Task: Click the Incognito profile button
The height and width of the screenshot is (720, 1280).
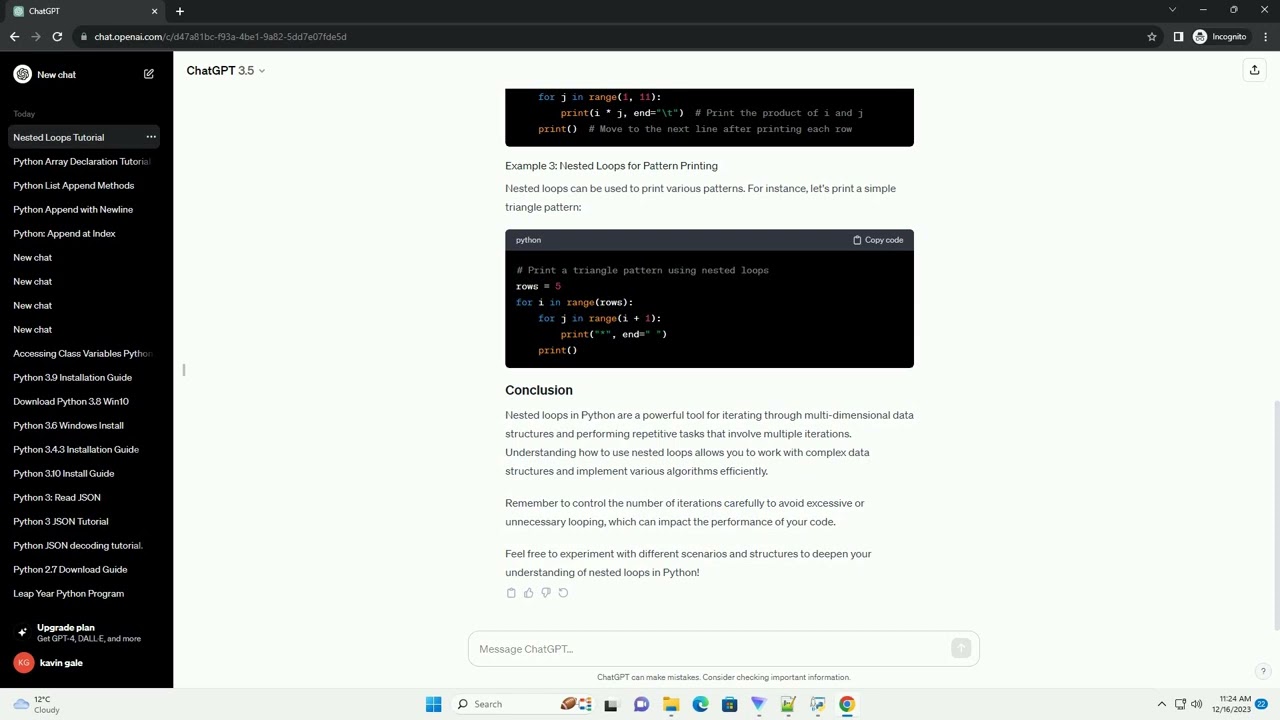Action: tap(1220, 37)
